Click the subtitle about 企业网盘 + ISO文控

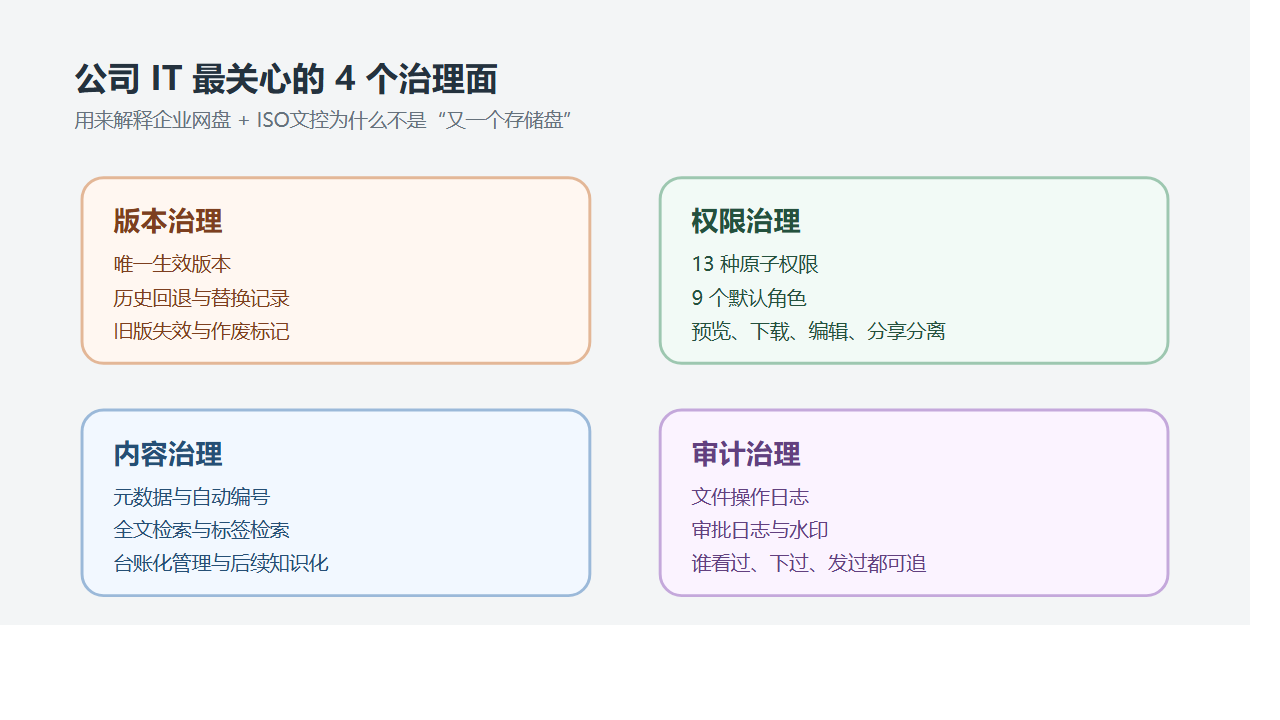(323, 121)
